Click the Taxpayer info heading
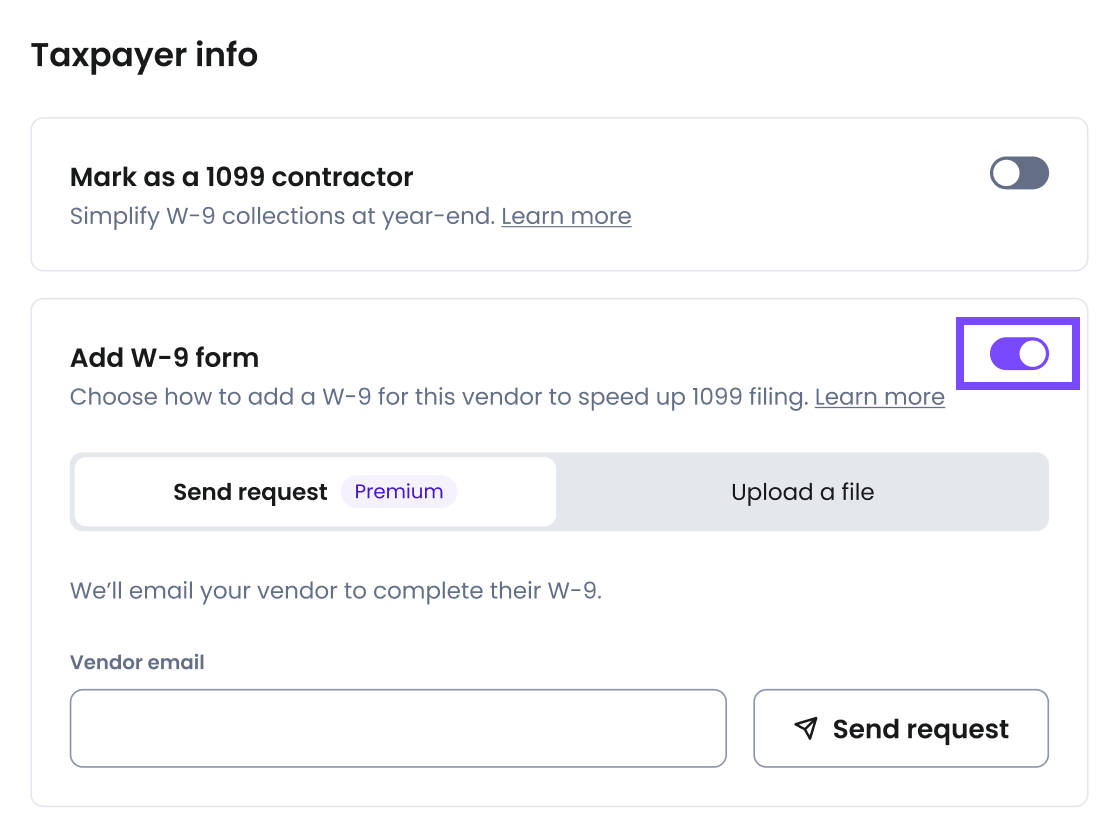The image size is (1115, 827). (144, 55)
